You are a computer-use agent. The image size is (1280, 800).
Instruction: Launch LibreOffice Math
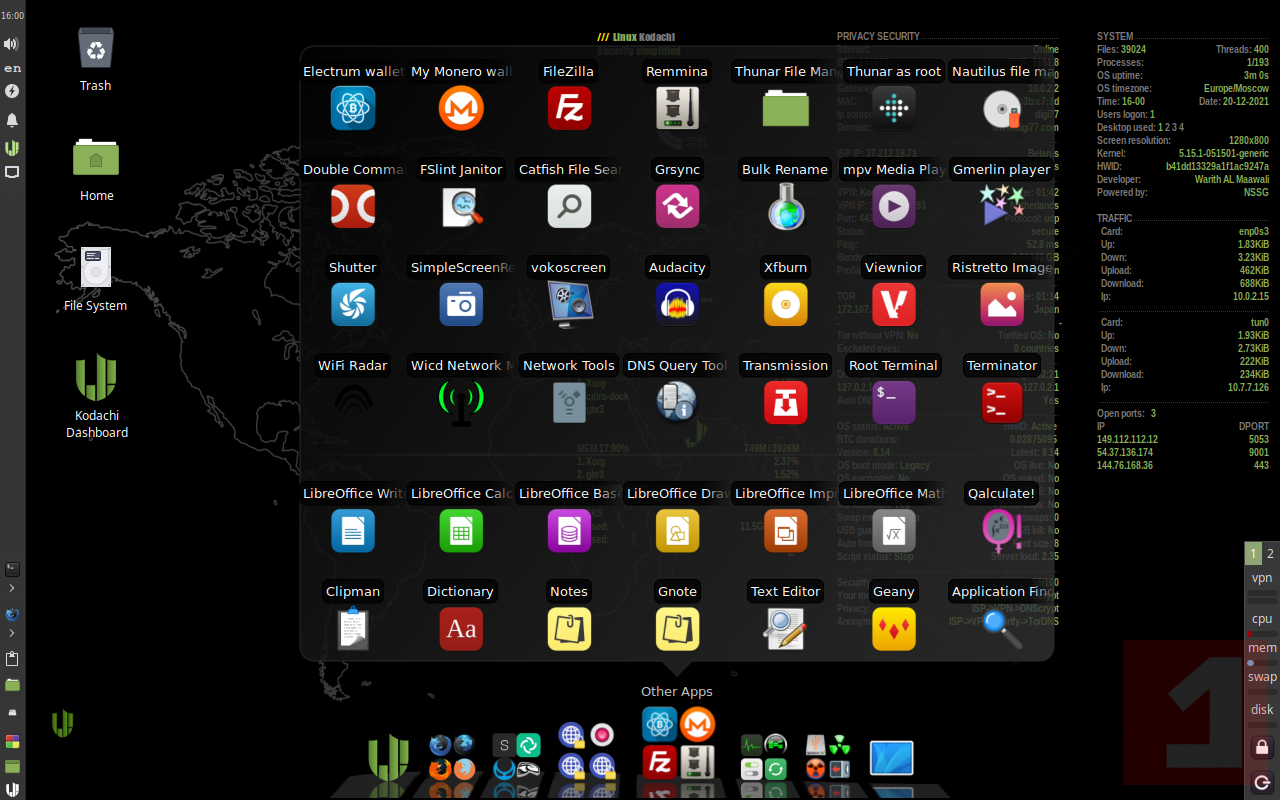(894, 530)
